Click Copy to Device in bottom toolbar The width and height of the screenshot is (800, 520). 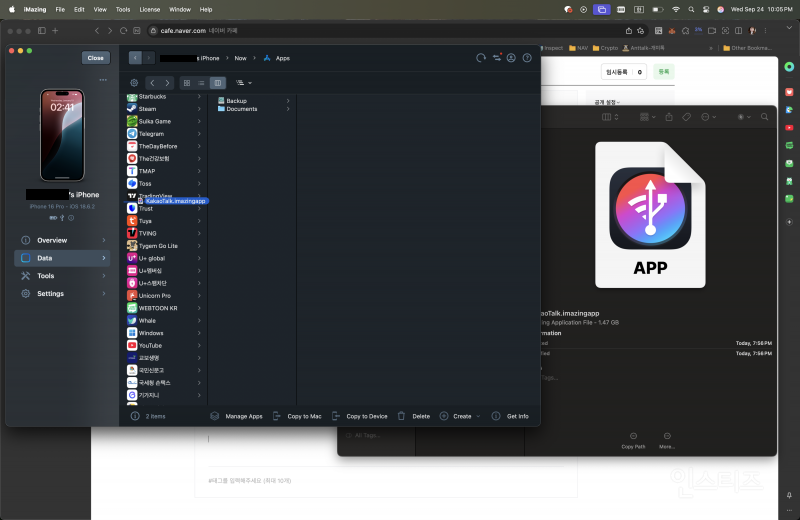point(359,416)
